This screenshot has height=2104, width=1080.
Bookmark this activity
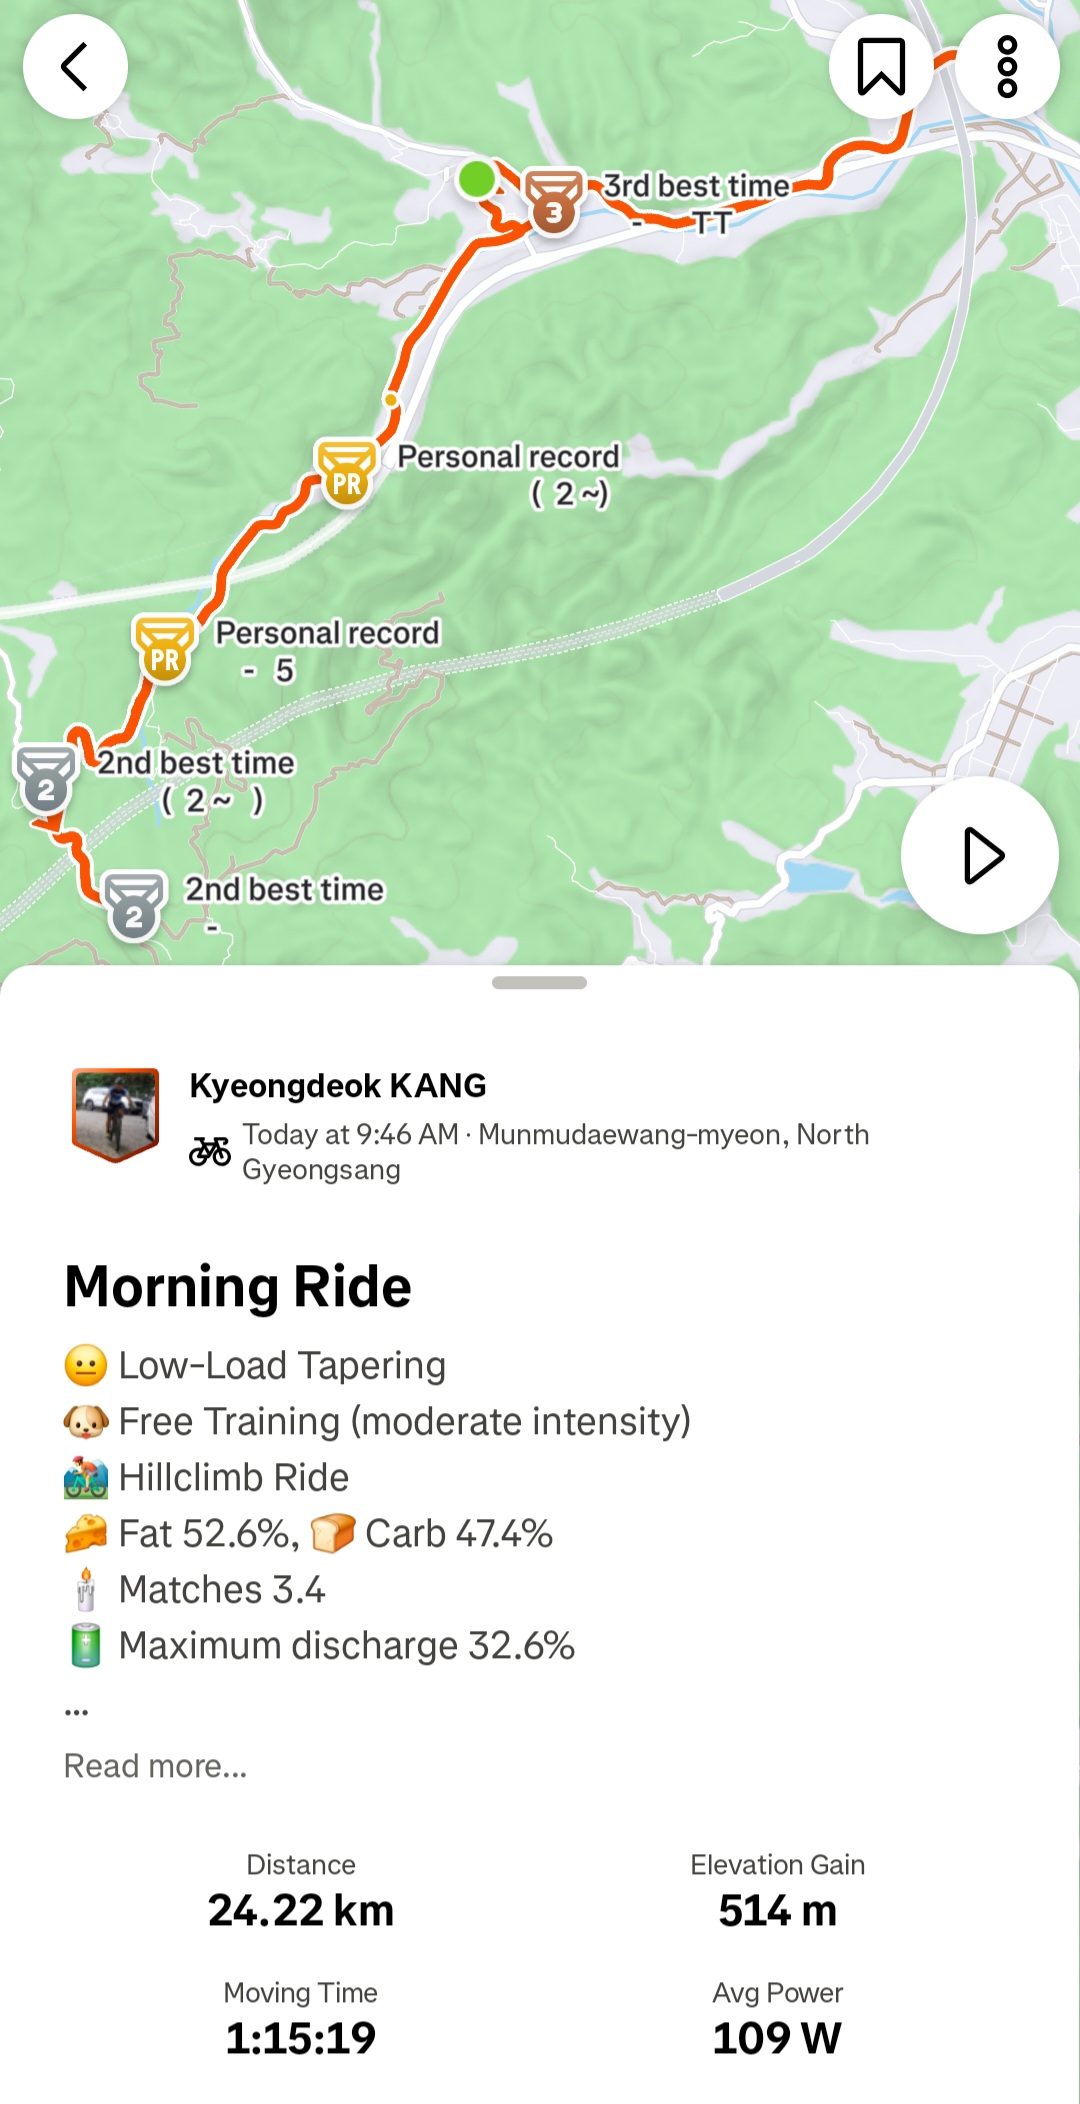pos(881,67)
